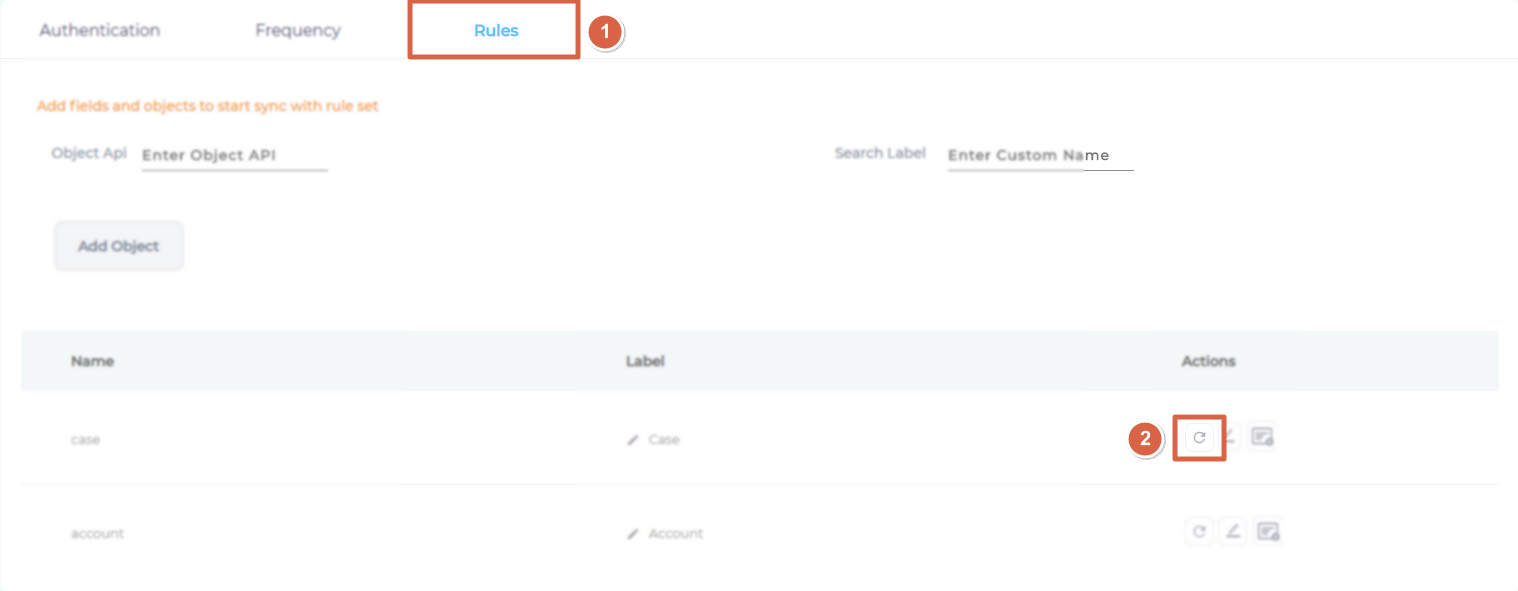1518x591 pixels.
Task: Switch to the Authentication tab
Action: pos(99,30)
